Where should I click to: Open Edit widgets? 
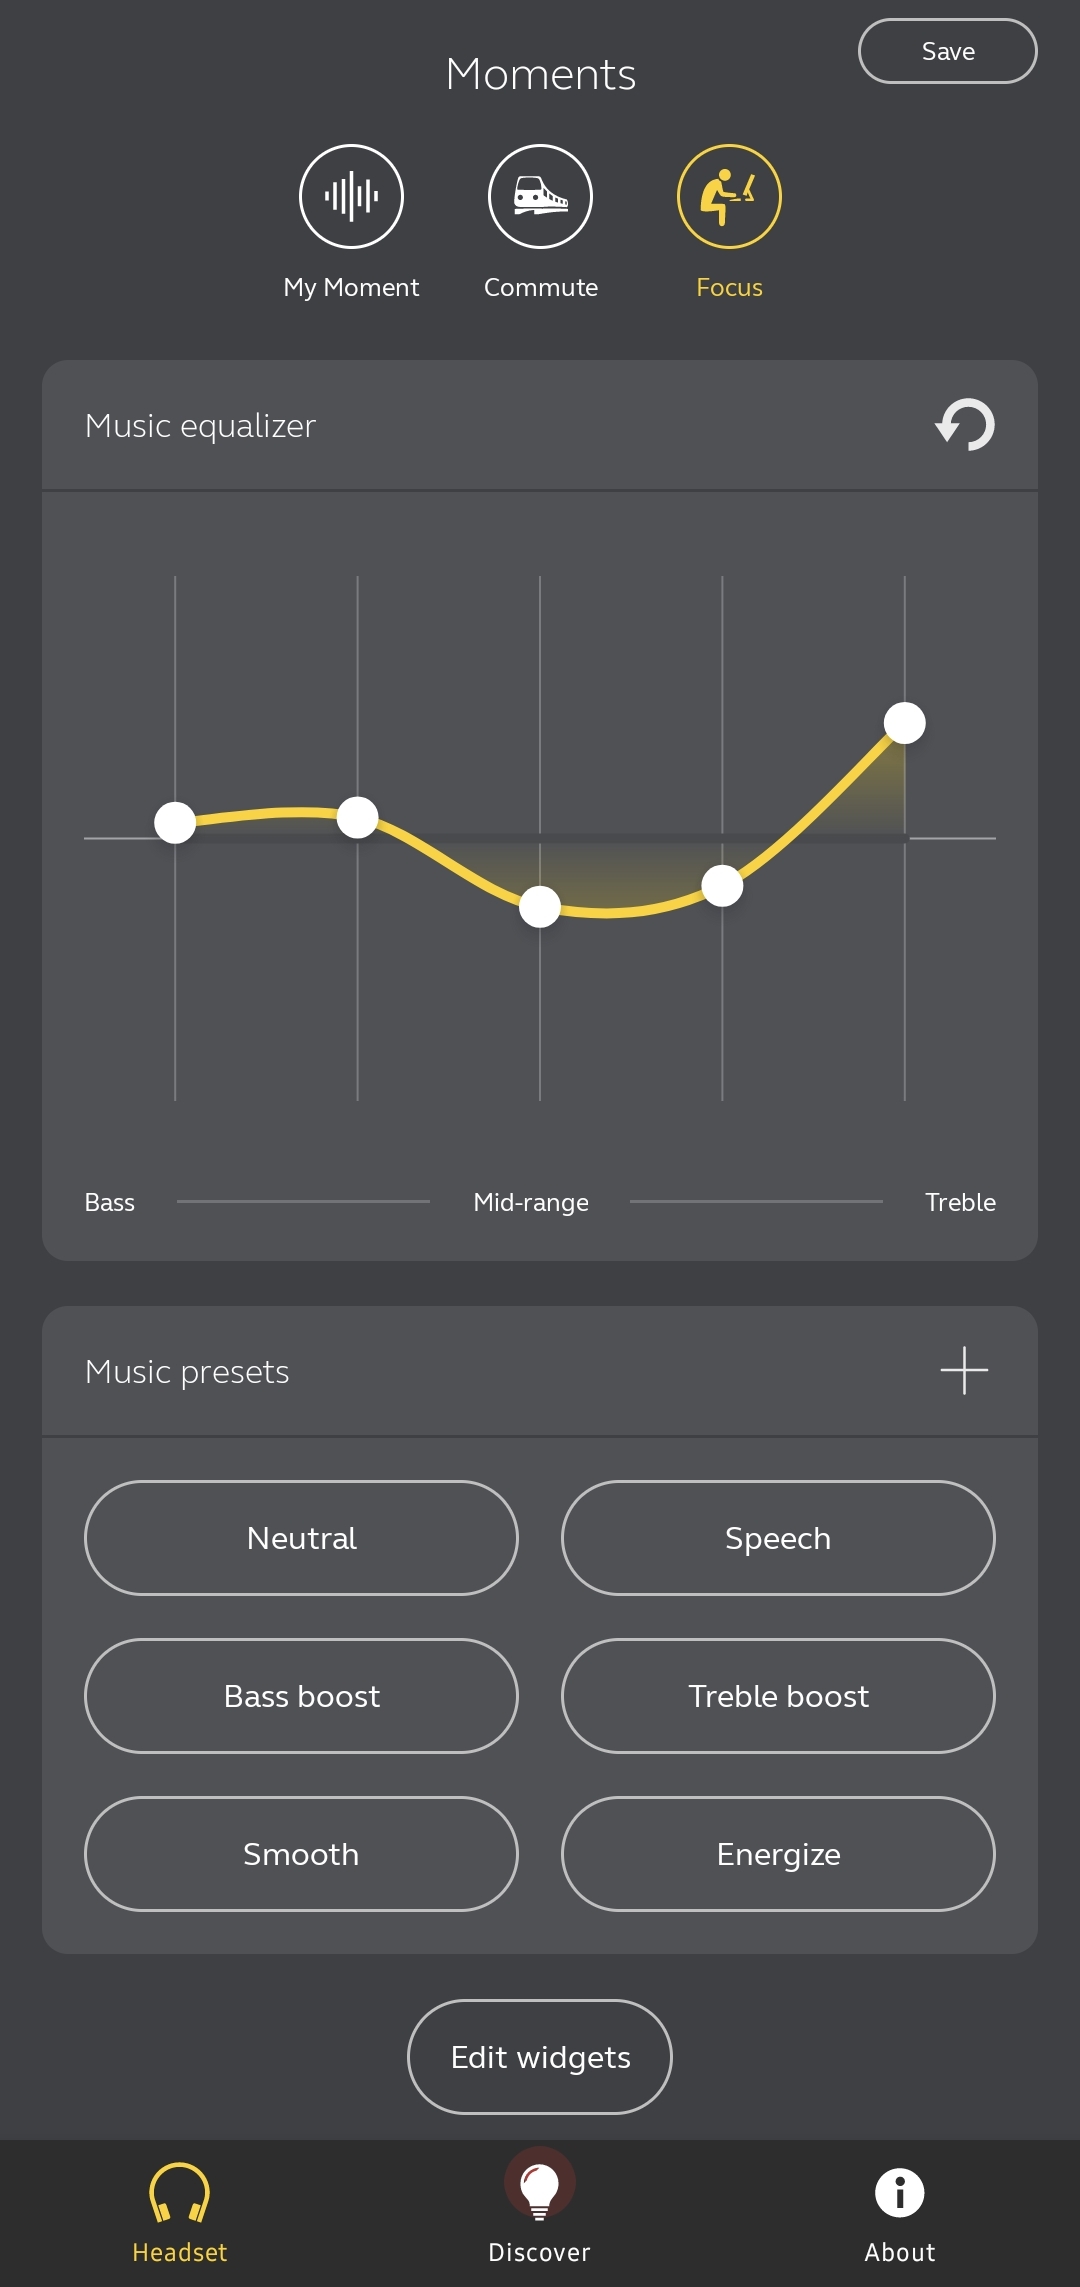(x=540, y=2057)
